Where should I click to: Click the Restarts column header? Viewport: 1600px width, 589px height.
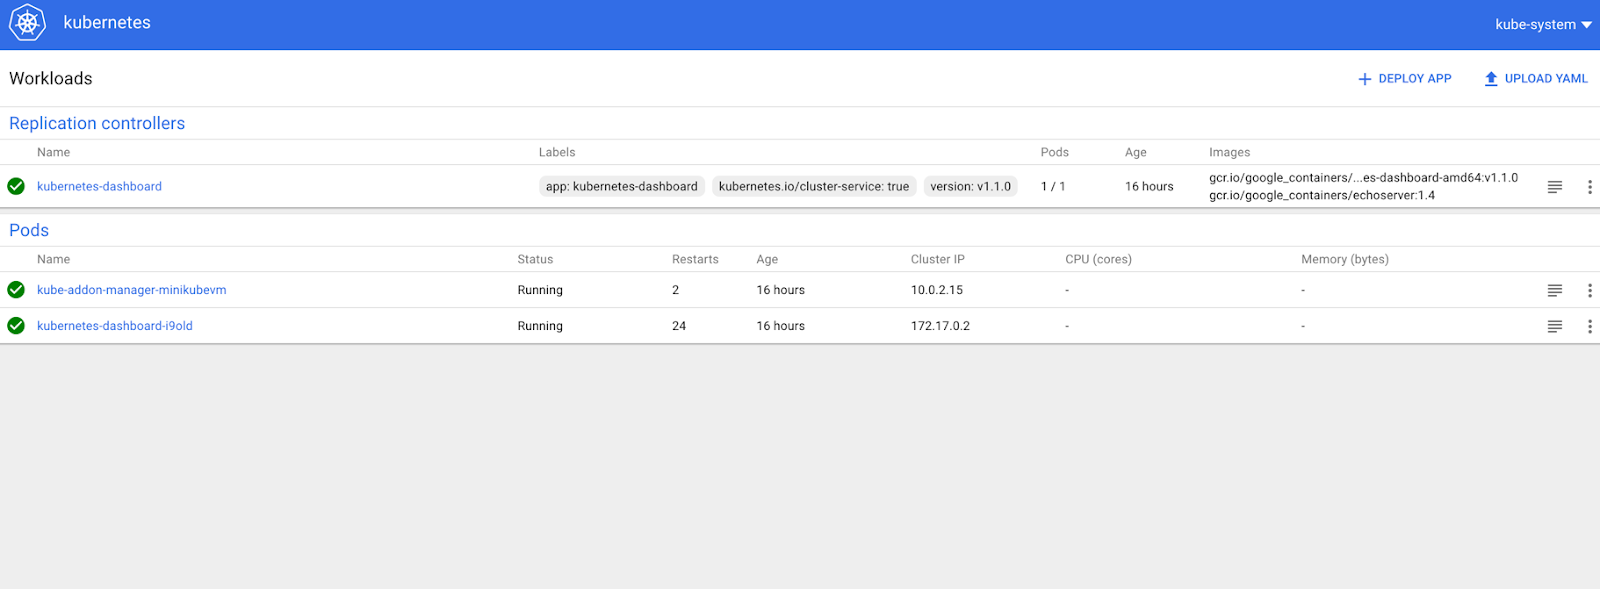point(695,259)
